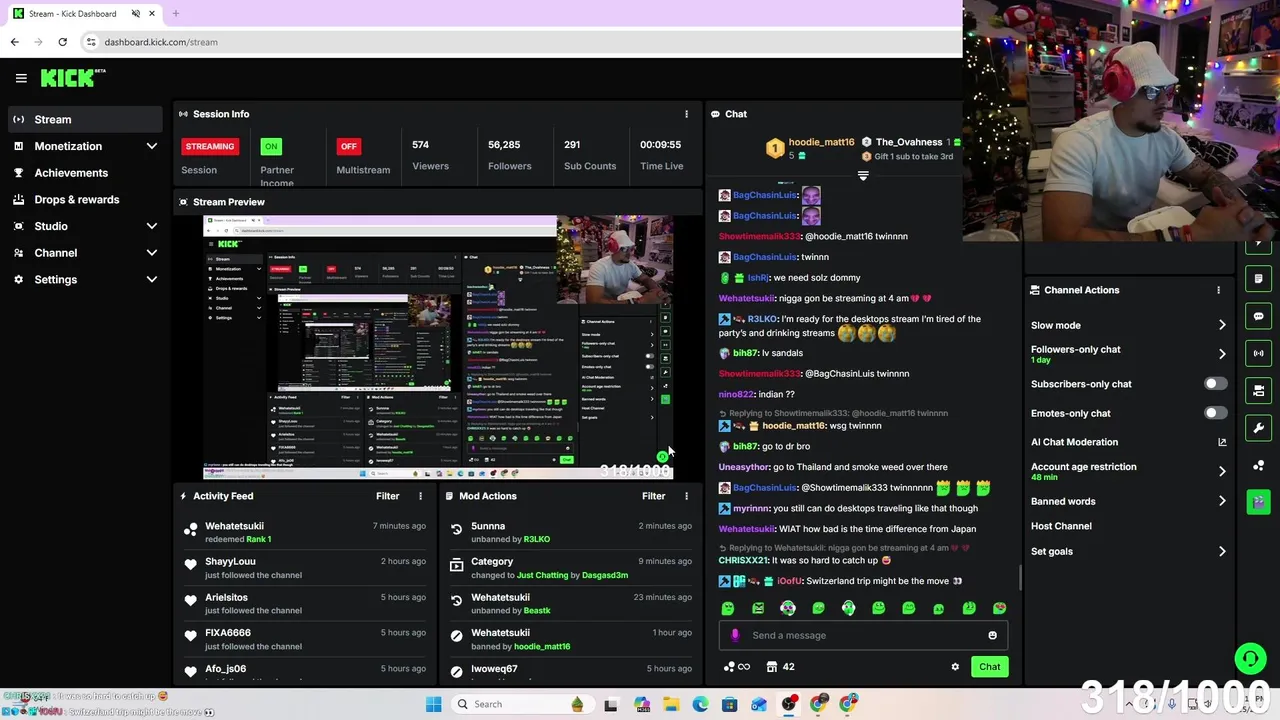Expand Slow mode options
The width and height of the screenshot is (1280, 720).
pos(1222,325)
